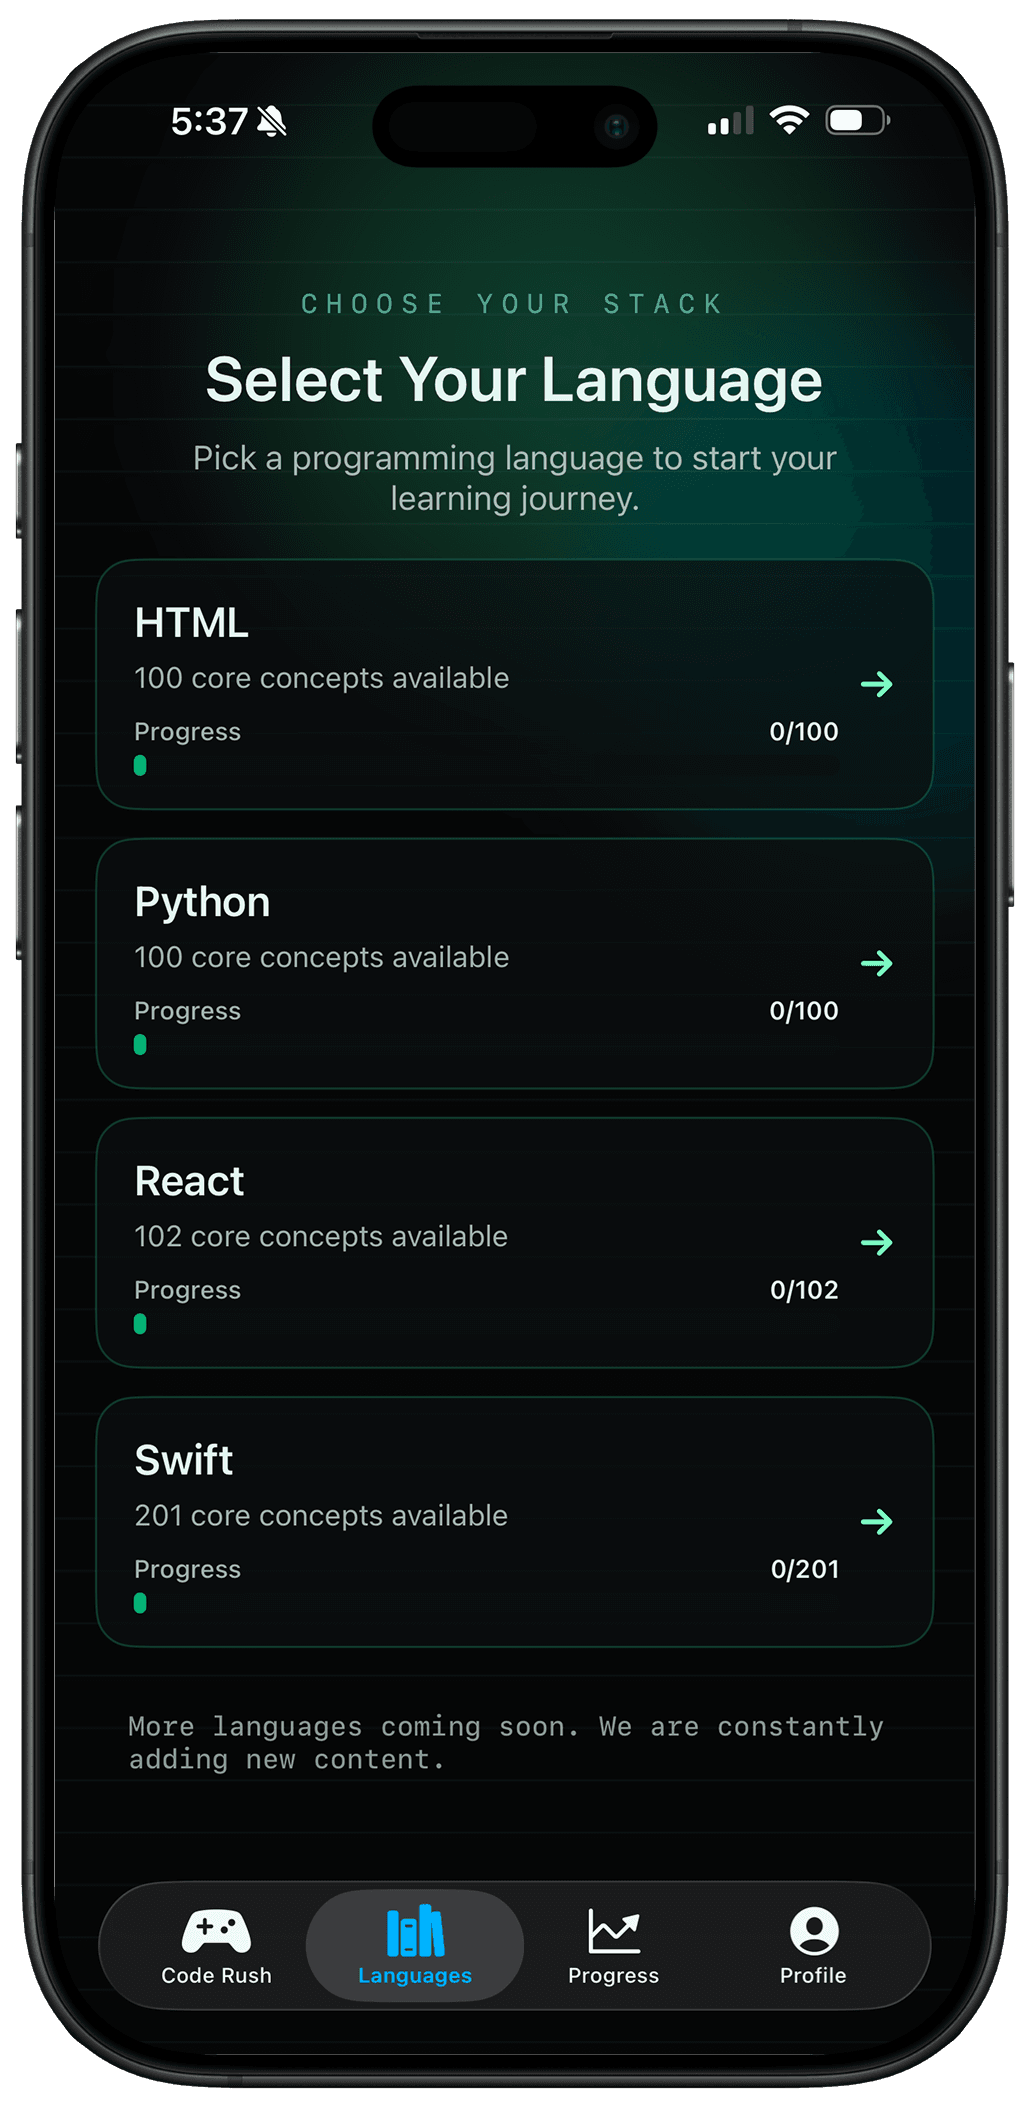Image resolution: width=1030 pixels, height=2108 pixels.
Task: Tap the React 0/102 progress count
Action: pyautogui.click(x=804, y=1290)
